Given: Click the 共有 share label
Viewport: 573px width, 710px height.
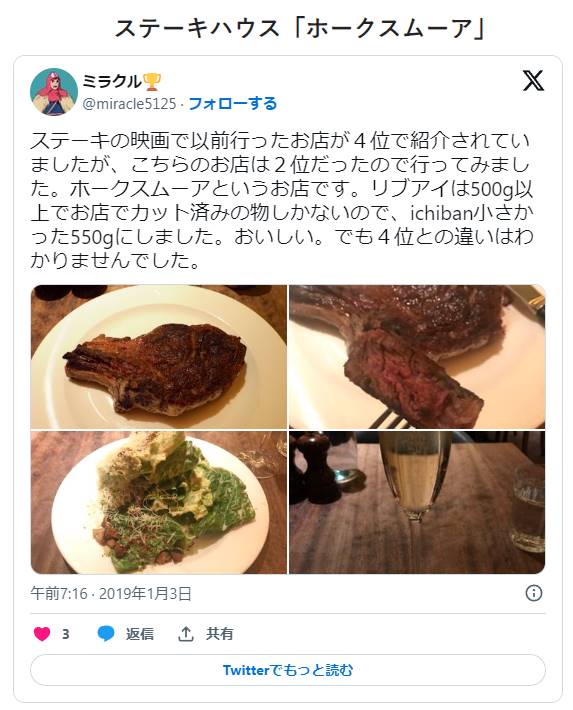Looking at the screenshot, I should click(x=220, y=633).
